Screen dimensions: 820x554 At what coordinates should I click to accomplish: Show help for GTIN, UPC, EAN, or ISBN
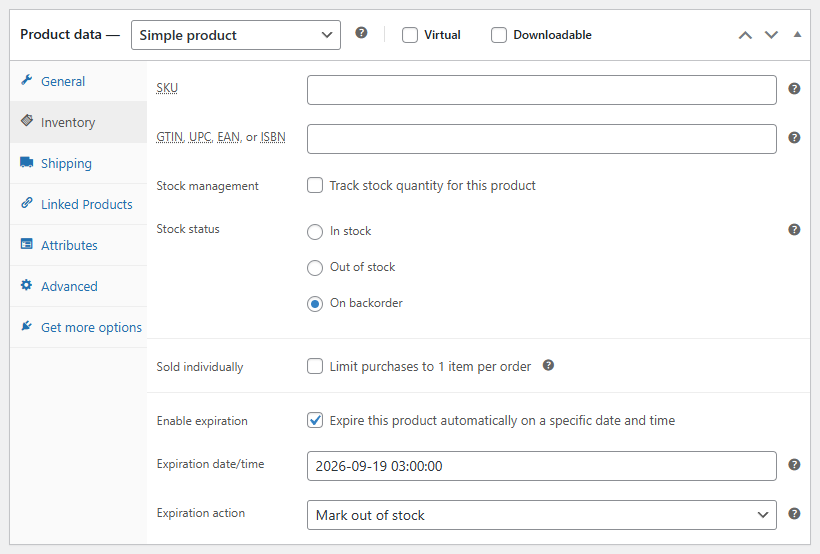794,138
